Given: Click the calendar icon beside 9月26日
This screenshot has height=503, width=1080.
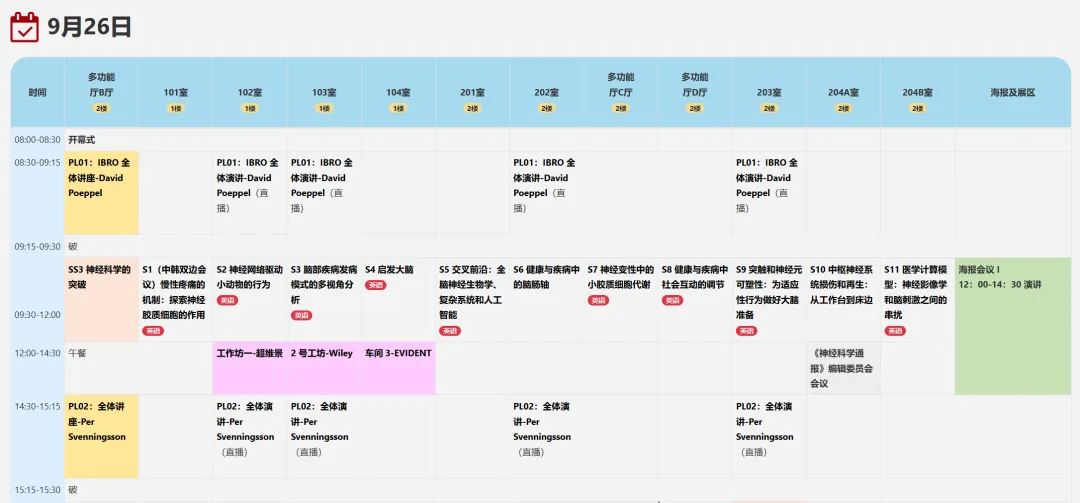Looking at the screenshot, I should 24,27.
